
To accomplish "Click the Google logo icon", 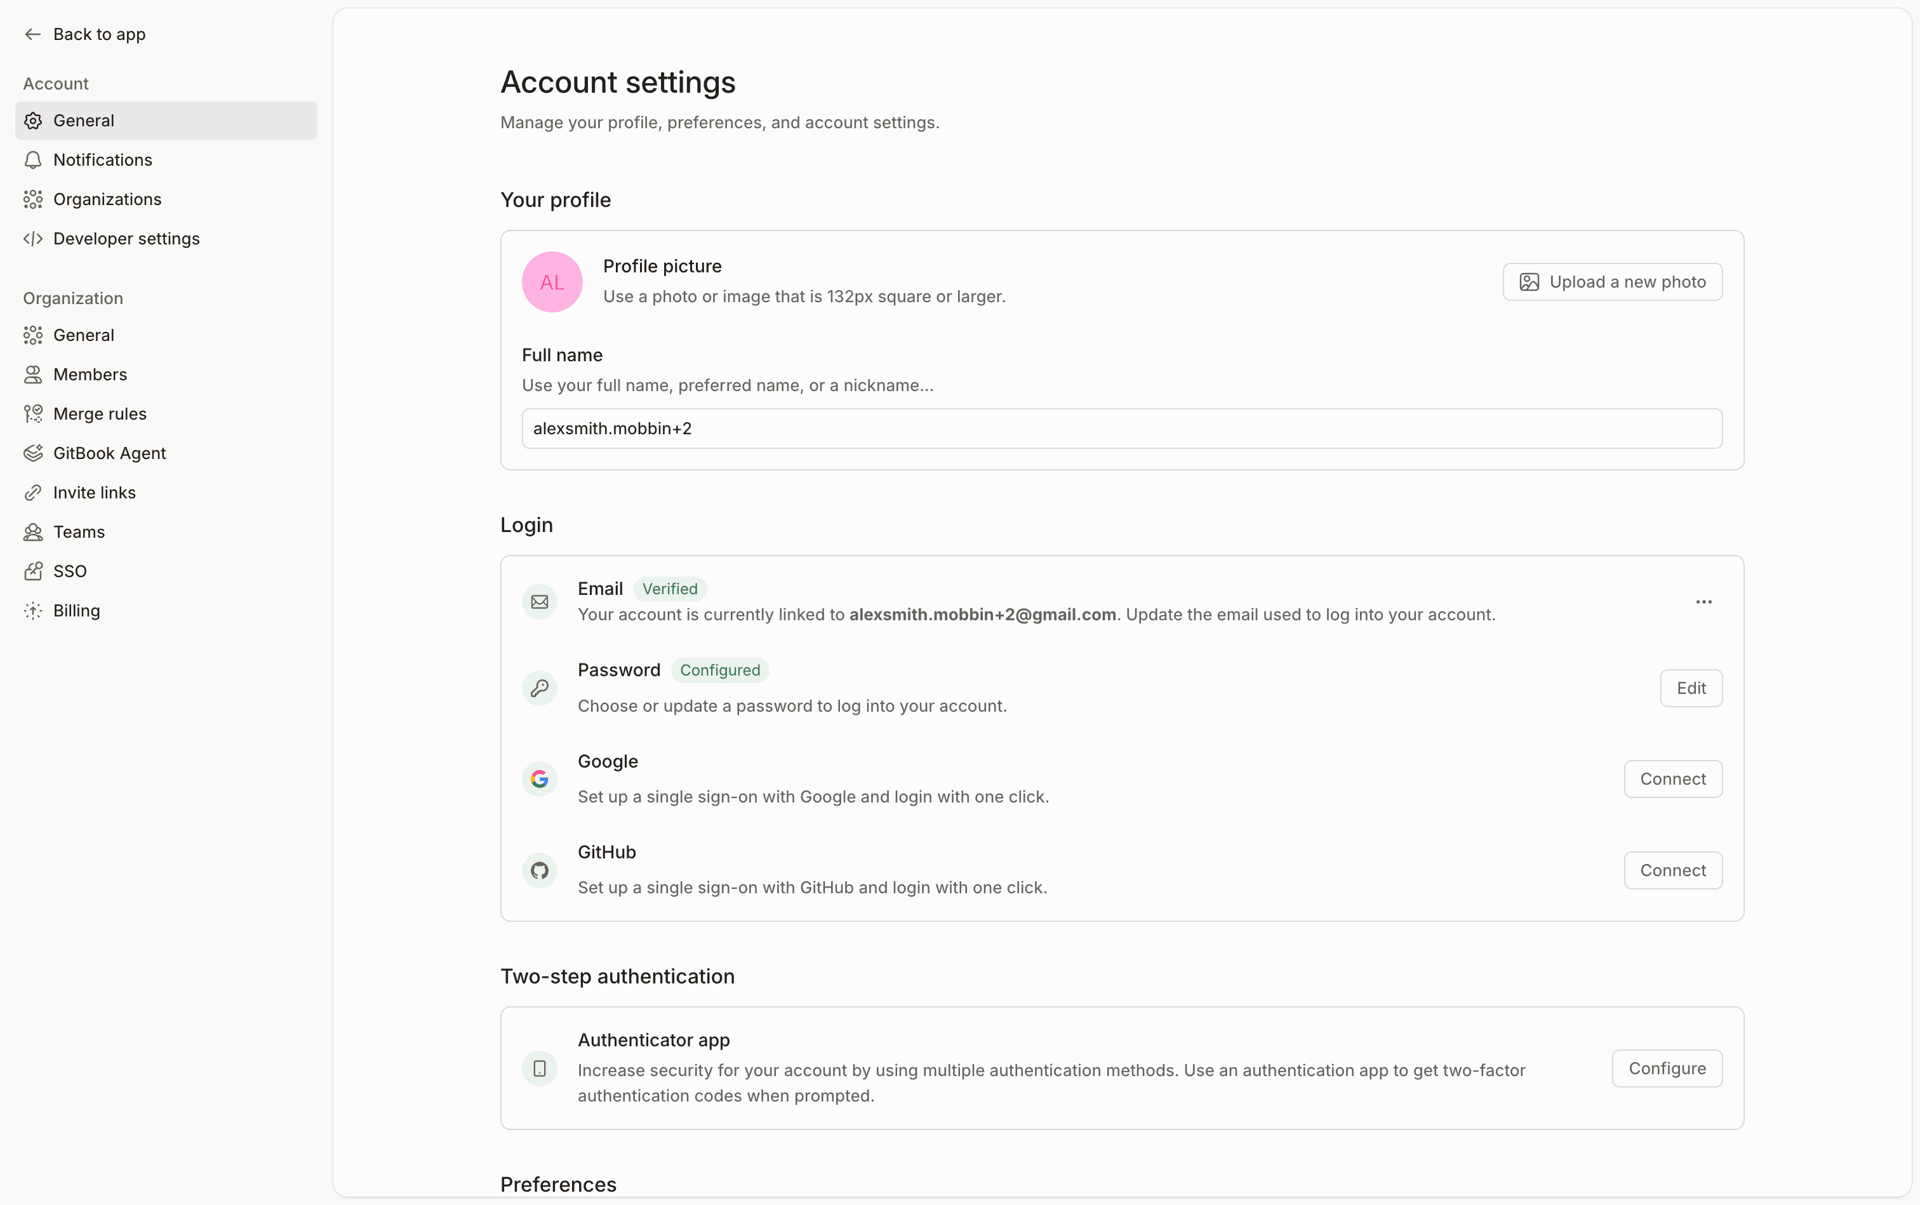I will click(540, 779).
